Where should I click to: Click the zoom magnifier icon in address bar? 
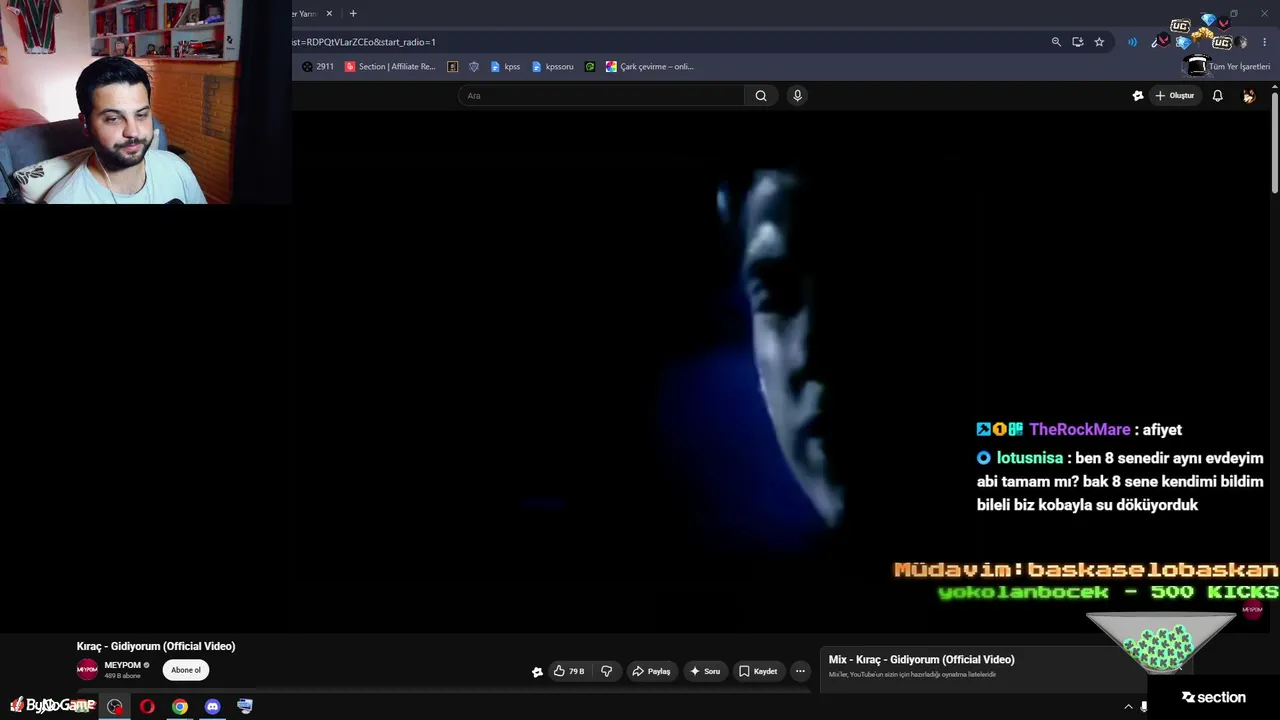1056,42
